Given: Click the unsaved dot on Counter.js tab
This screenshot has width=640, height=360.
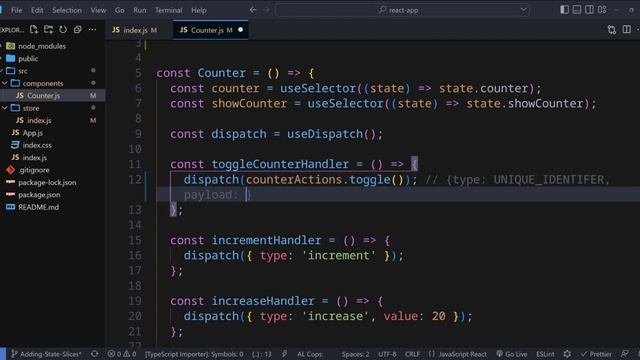Looking at the screenshot, I should (x=240, y=30).
